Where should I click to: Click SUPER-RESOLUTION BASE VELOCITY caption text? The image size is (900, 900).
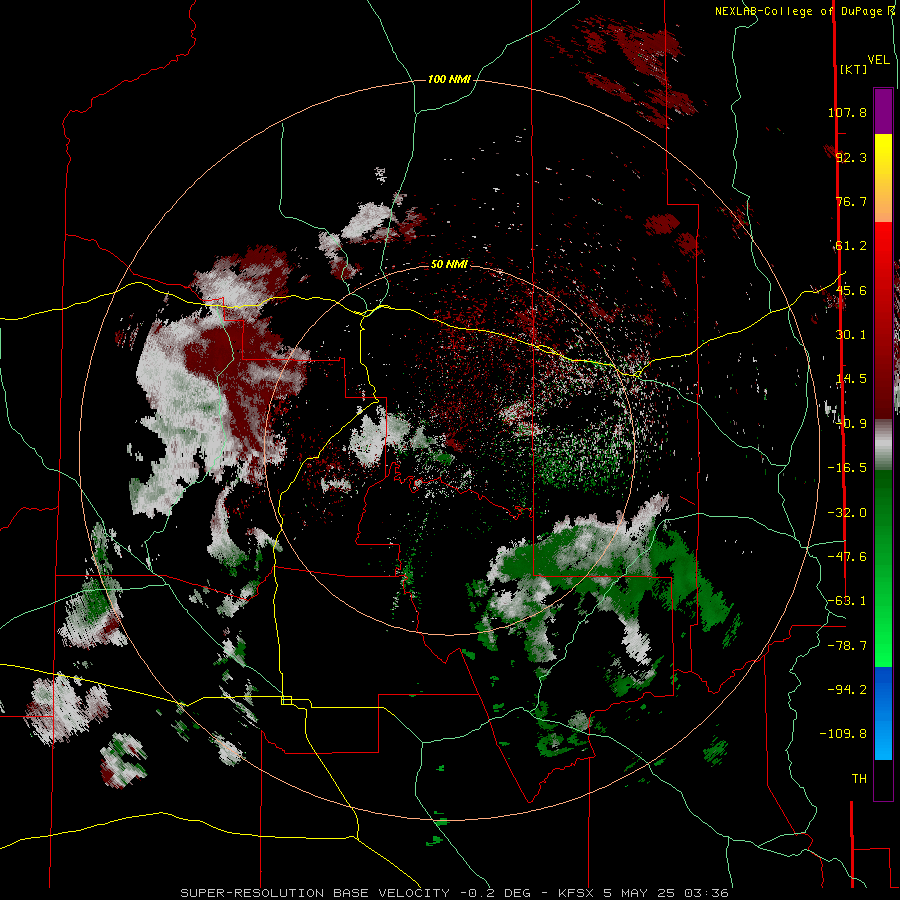tap(317, 893)
